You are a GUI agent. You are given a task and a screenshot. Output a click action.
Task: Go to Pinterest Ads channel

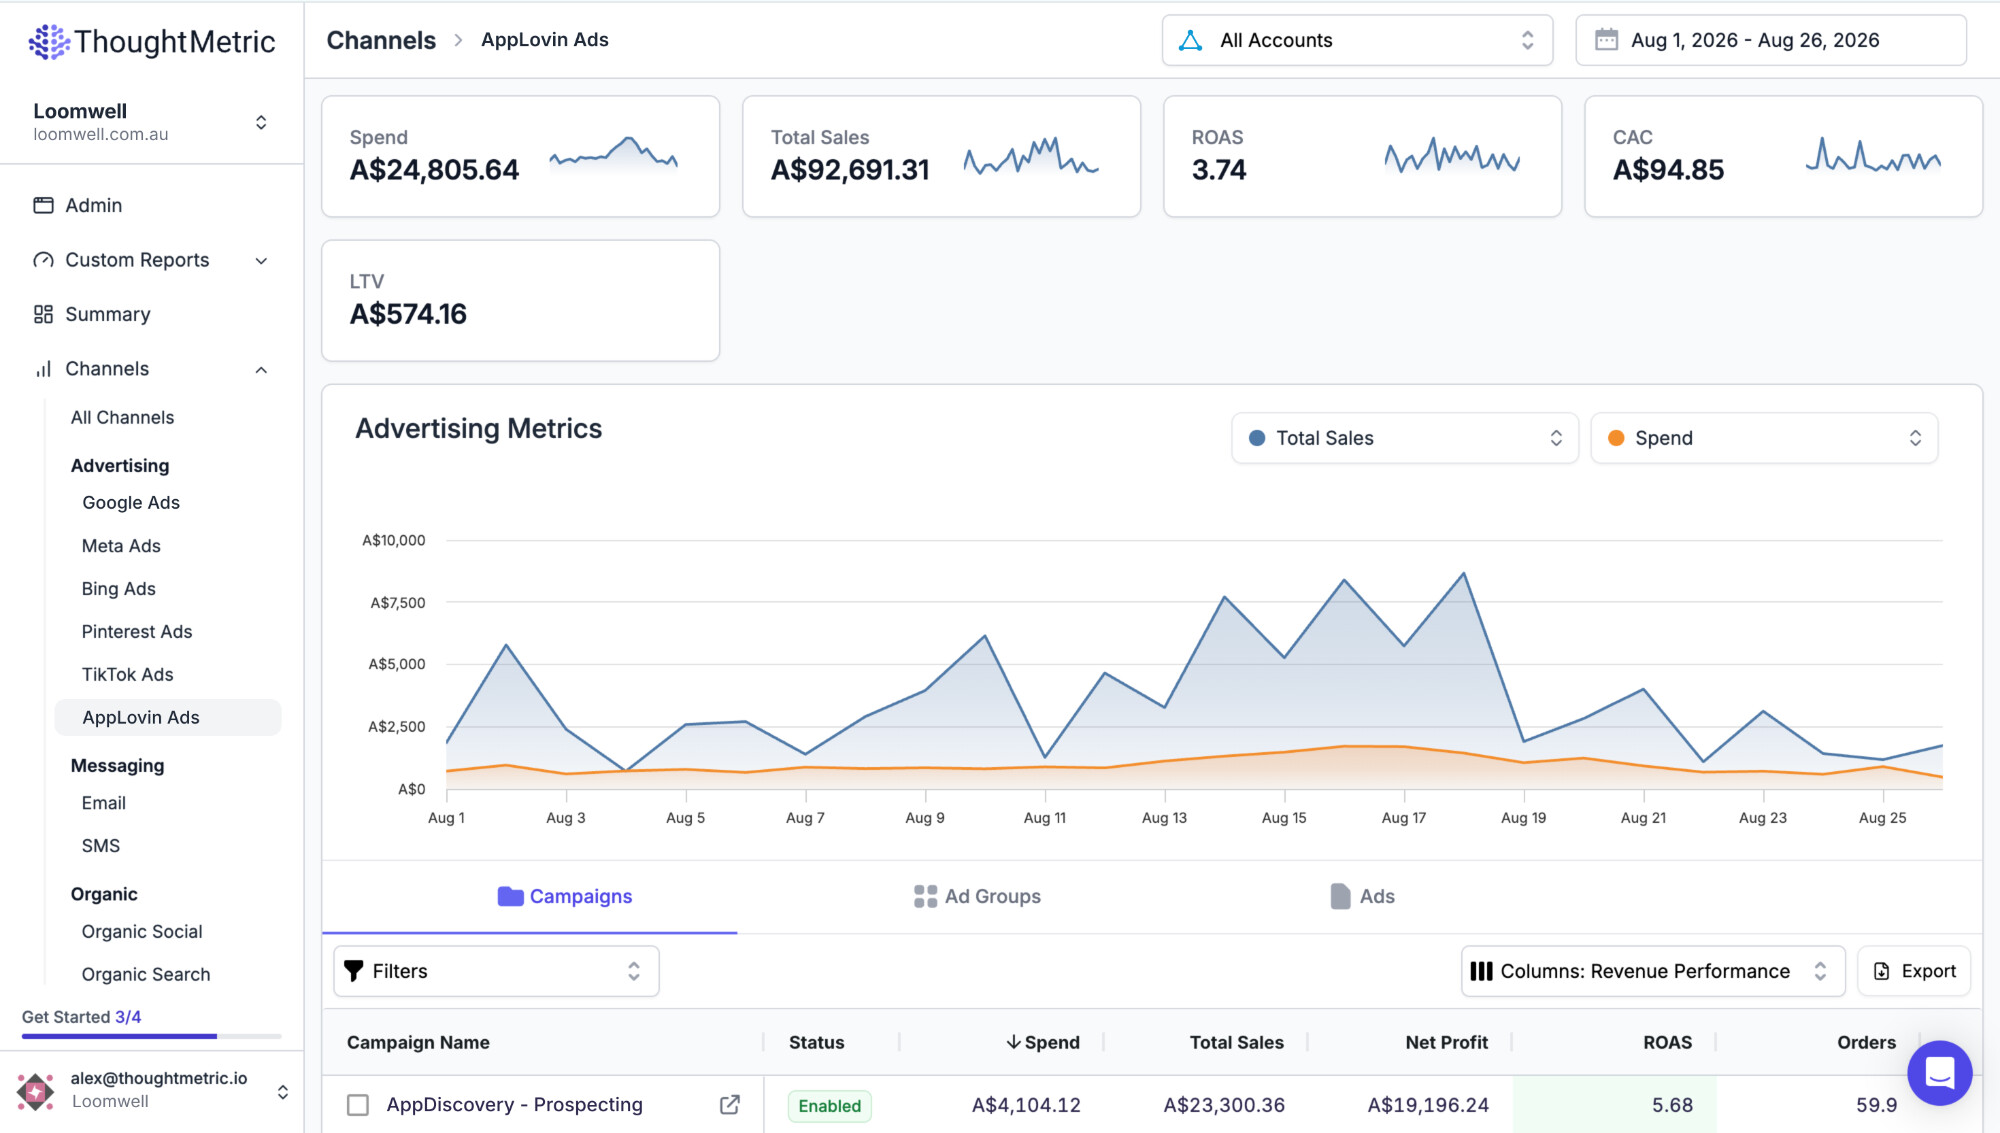tap(137, 632)
